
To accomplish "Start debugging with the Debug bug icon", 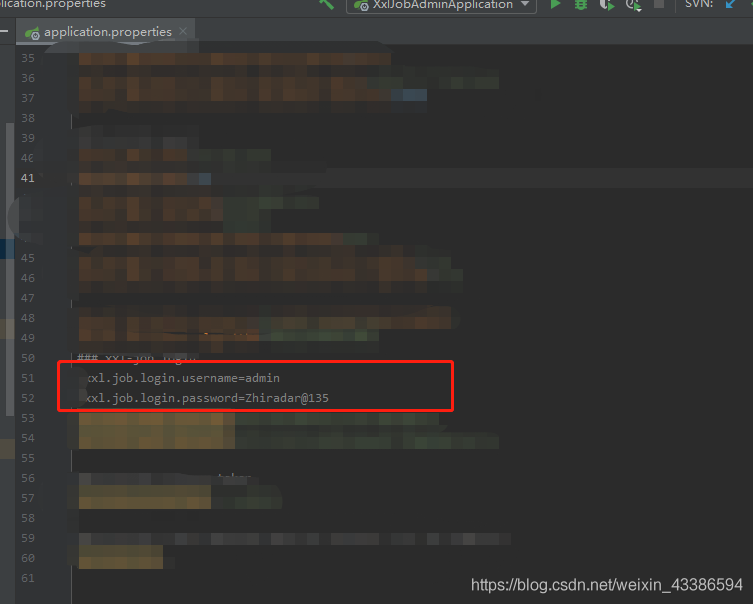I will [581, 5].
